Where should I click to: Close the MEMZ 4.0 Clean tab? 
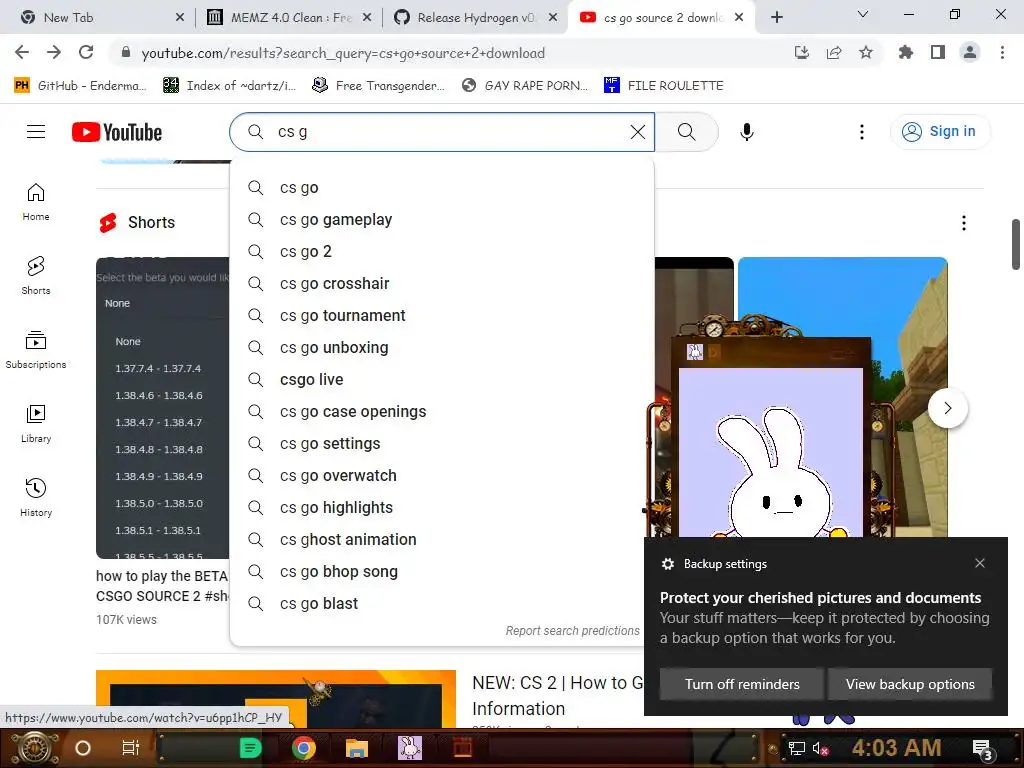click(x=367, y=18)
